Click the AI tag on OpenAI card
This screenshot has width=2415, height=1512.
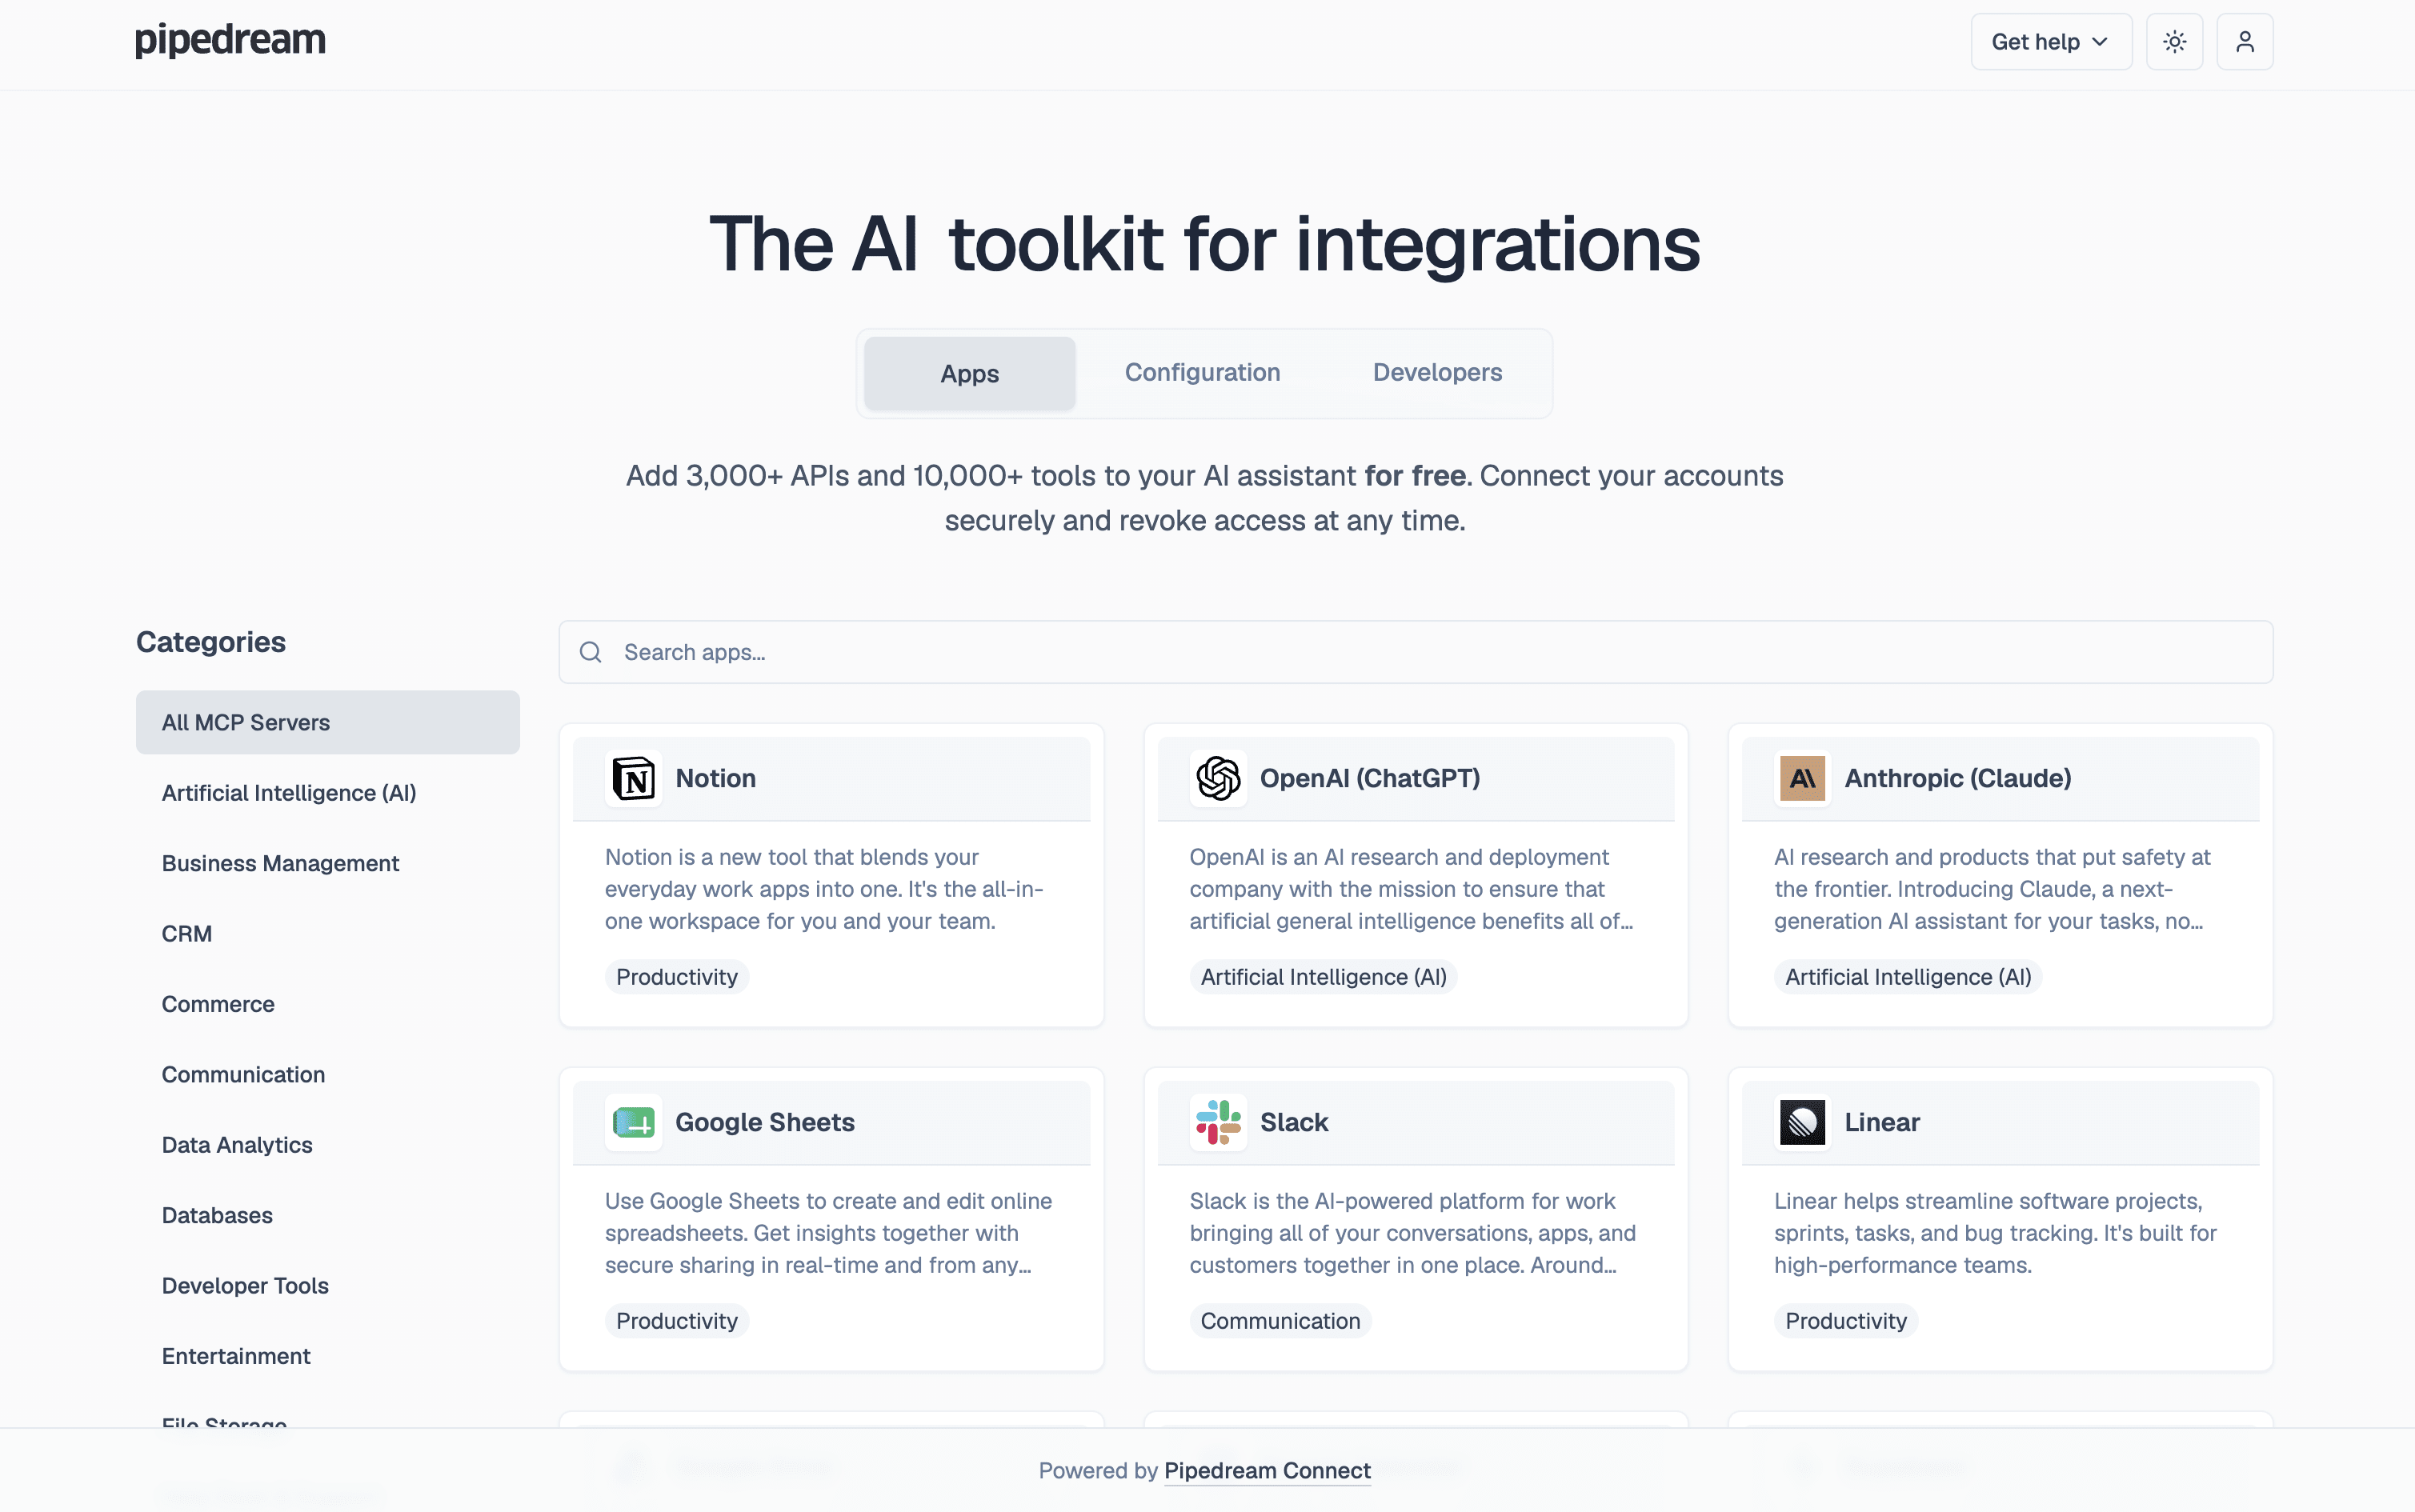[1323, 977]
